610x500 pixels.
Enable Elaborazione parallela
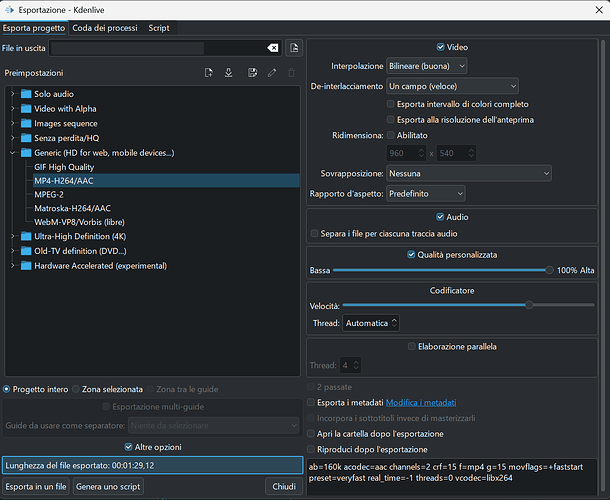[x=411, y=346]
